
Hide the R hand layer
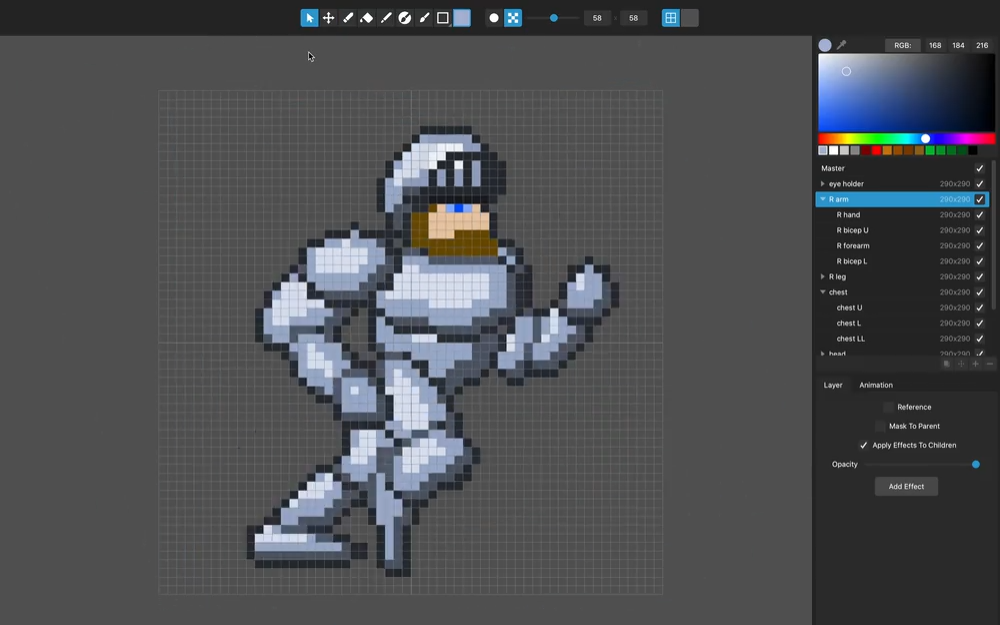tap(980, 215)
